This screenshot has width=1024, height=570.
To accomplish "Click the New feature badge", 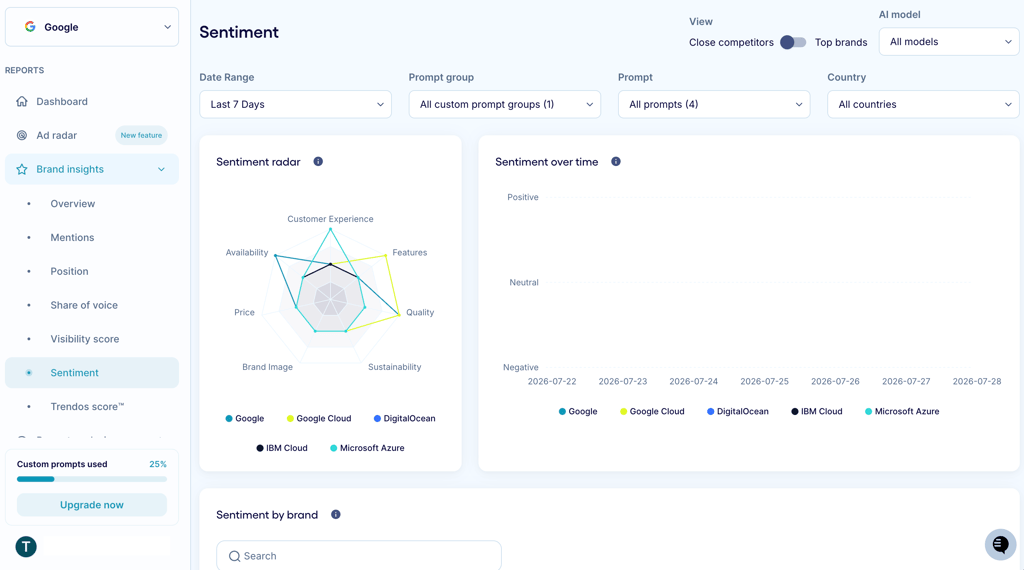I will pos(141,135).
